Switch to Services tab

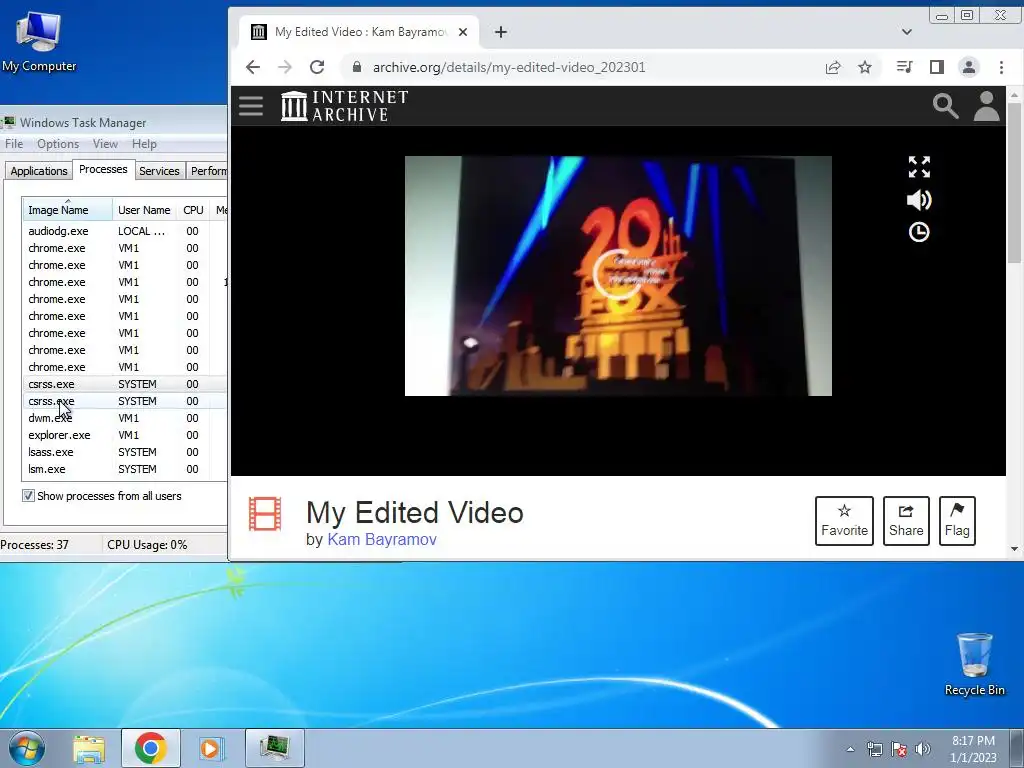click(159, 170)
